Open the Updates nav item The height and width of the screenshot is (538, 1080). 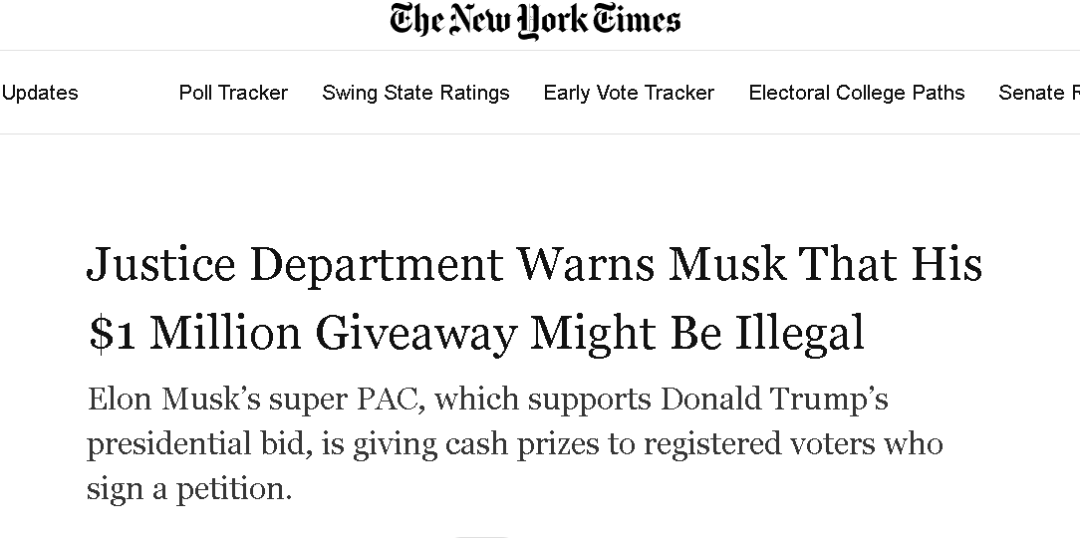point(40,93)
